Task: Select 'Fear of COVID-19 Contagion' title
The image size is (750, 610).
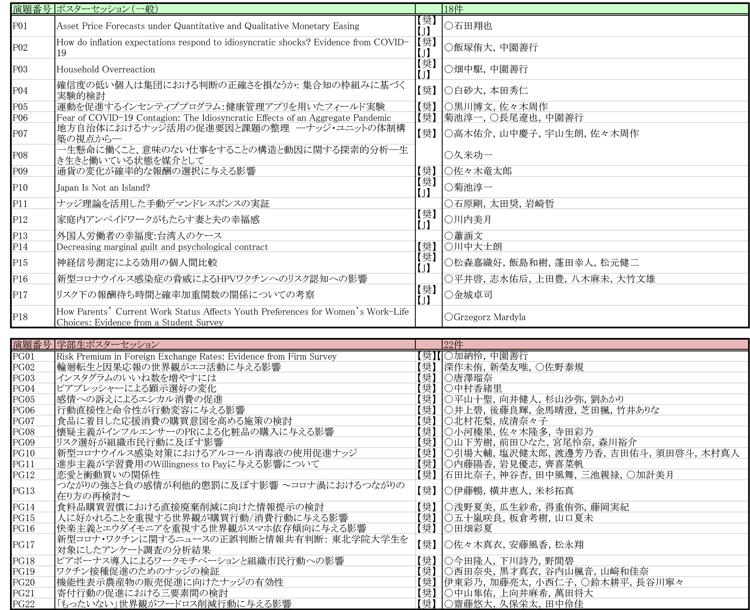Action: (224, 117)
